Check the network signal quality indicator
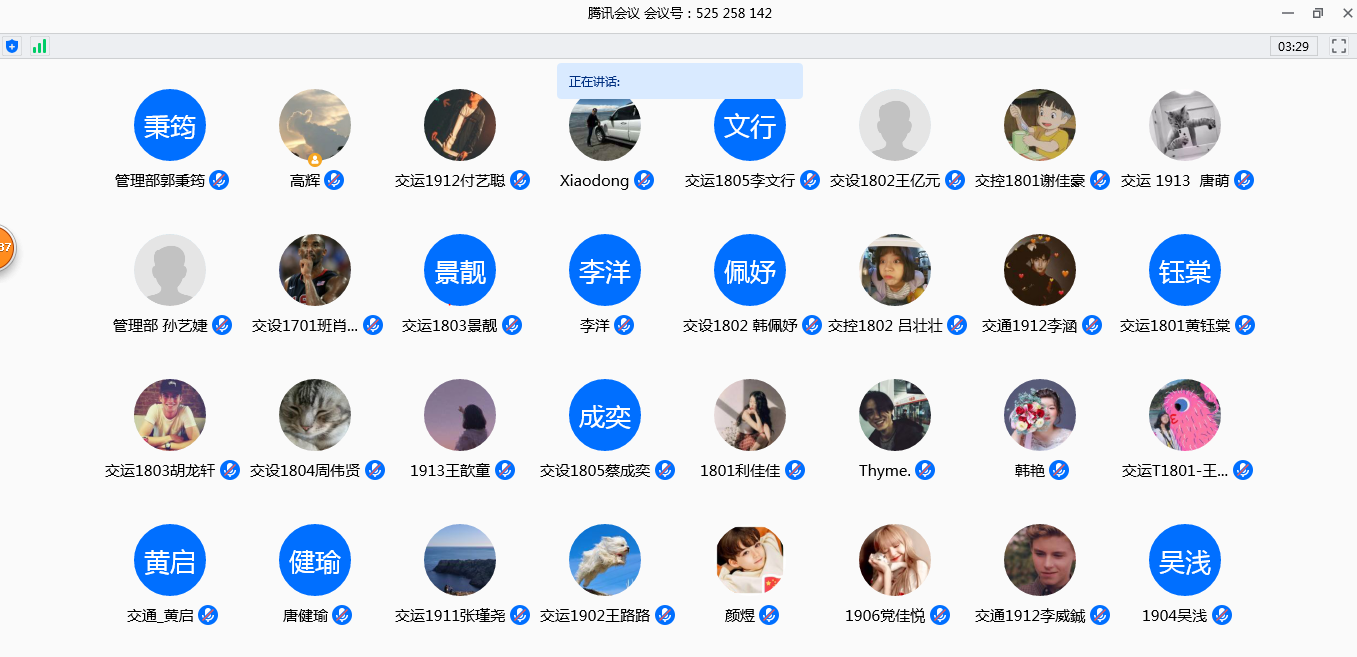 point(40,45)
